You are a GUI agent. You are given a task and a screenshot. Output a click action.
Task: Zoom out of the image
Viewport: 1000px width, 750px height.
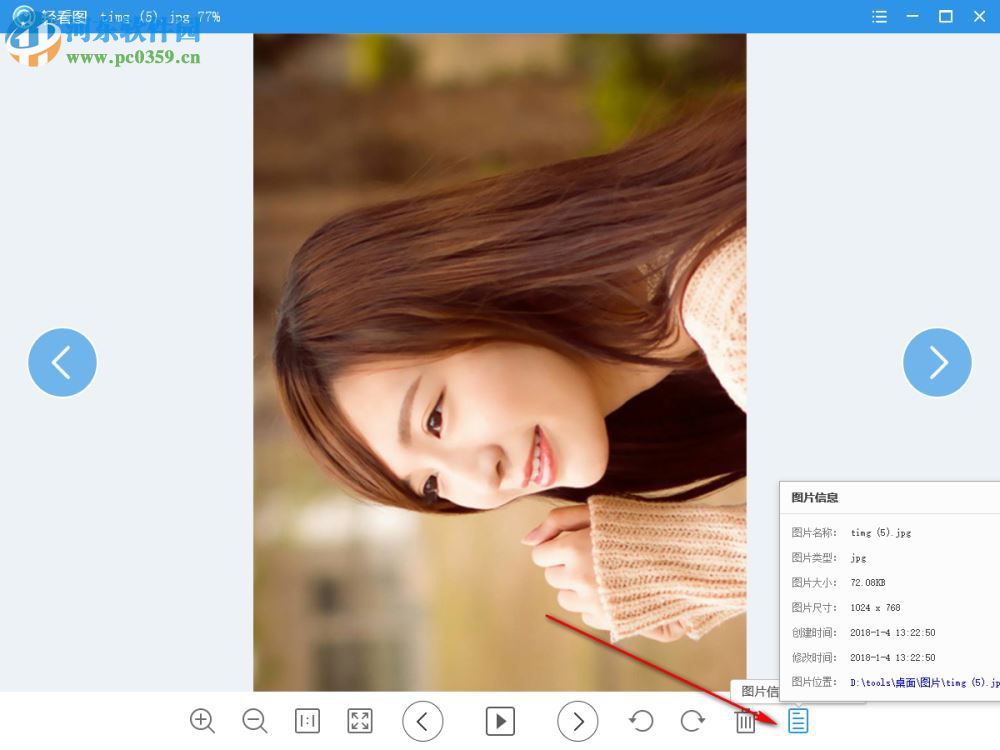point(254,721)
